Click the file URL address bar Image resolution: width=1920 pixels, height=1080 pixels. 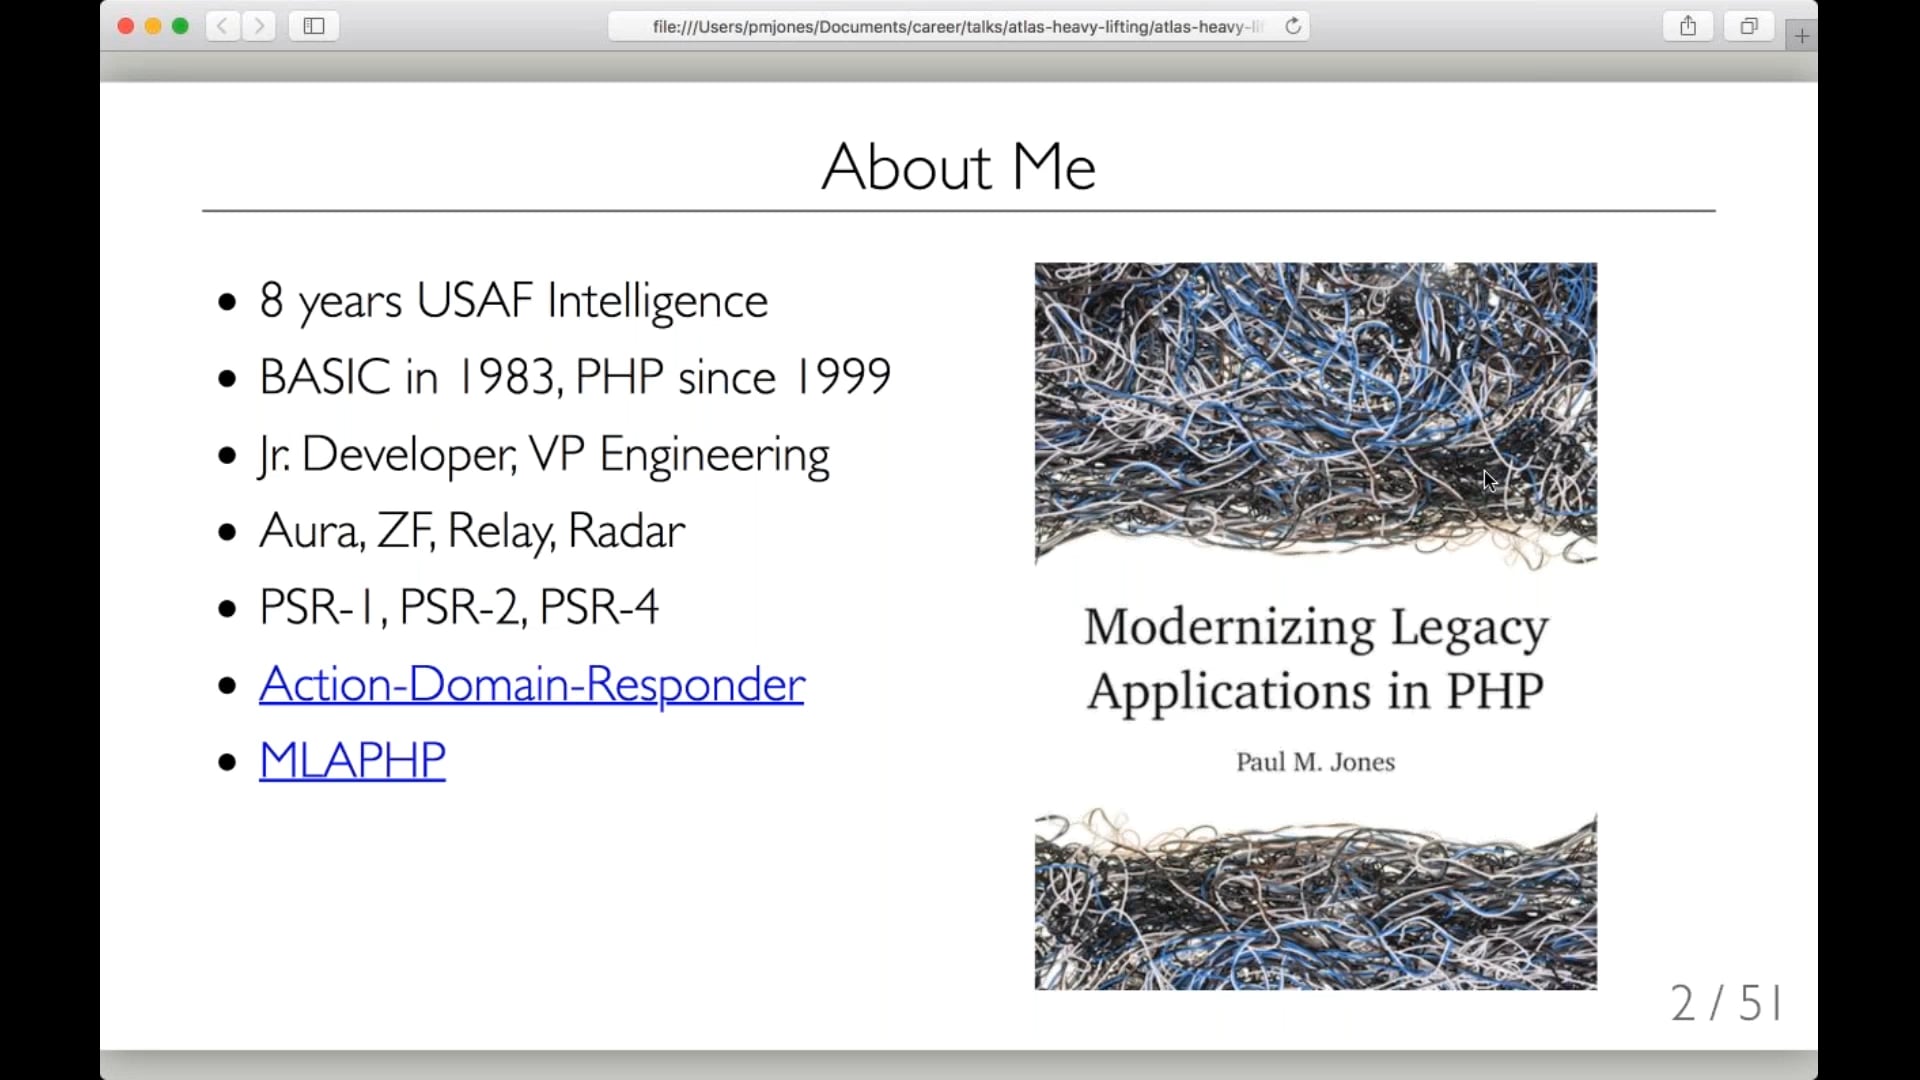click(959, 26)
